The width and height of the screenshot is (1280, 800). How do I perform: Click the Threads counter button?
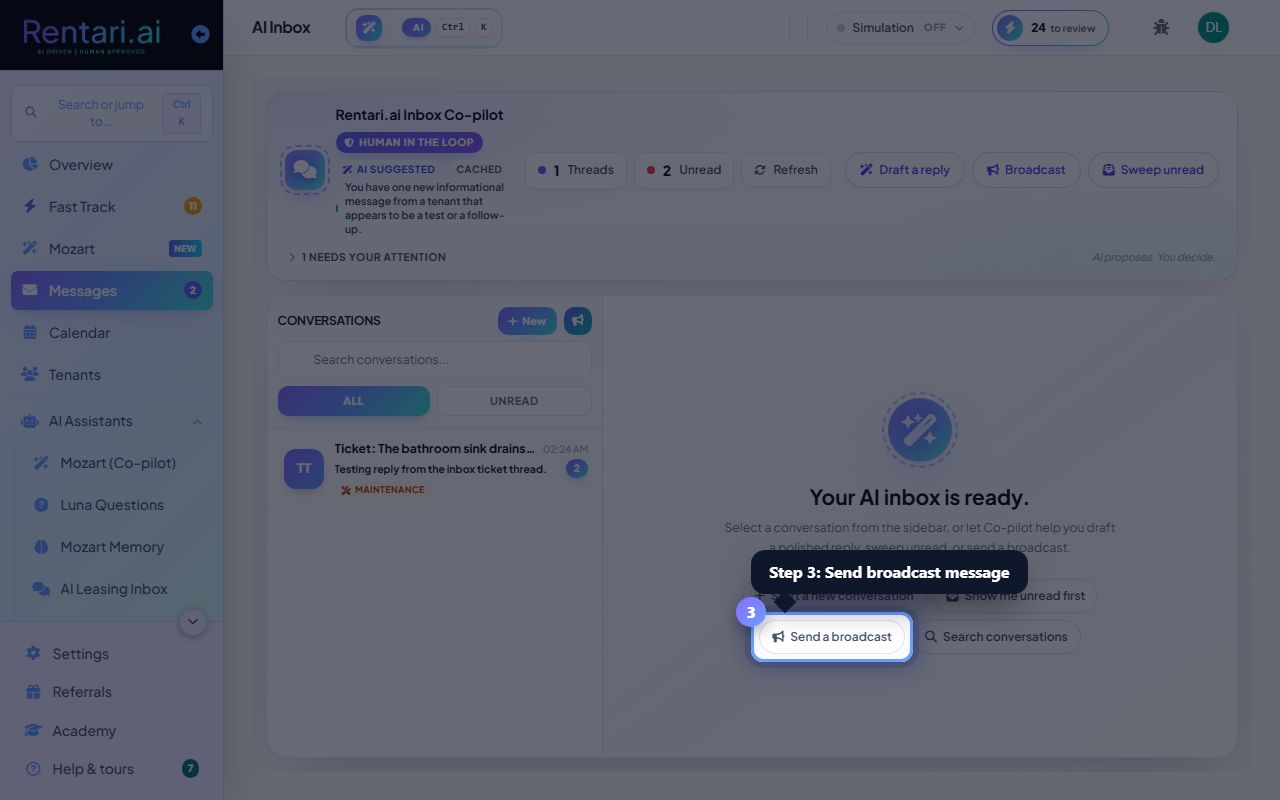[576, 170]
